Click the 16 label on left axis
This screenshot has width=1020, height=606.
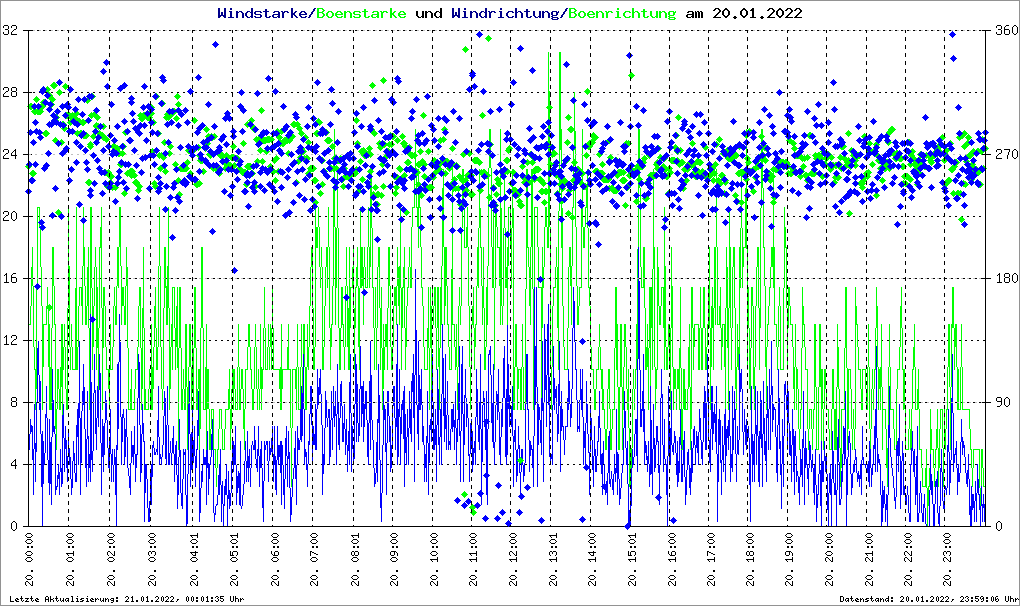pyautogui.click(x=12, y=279)
